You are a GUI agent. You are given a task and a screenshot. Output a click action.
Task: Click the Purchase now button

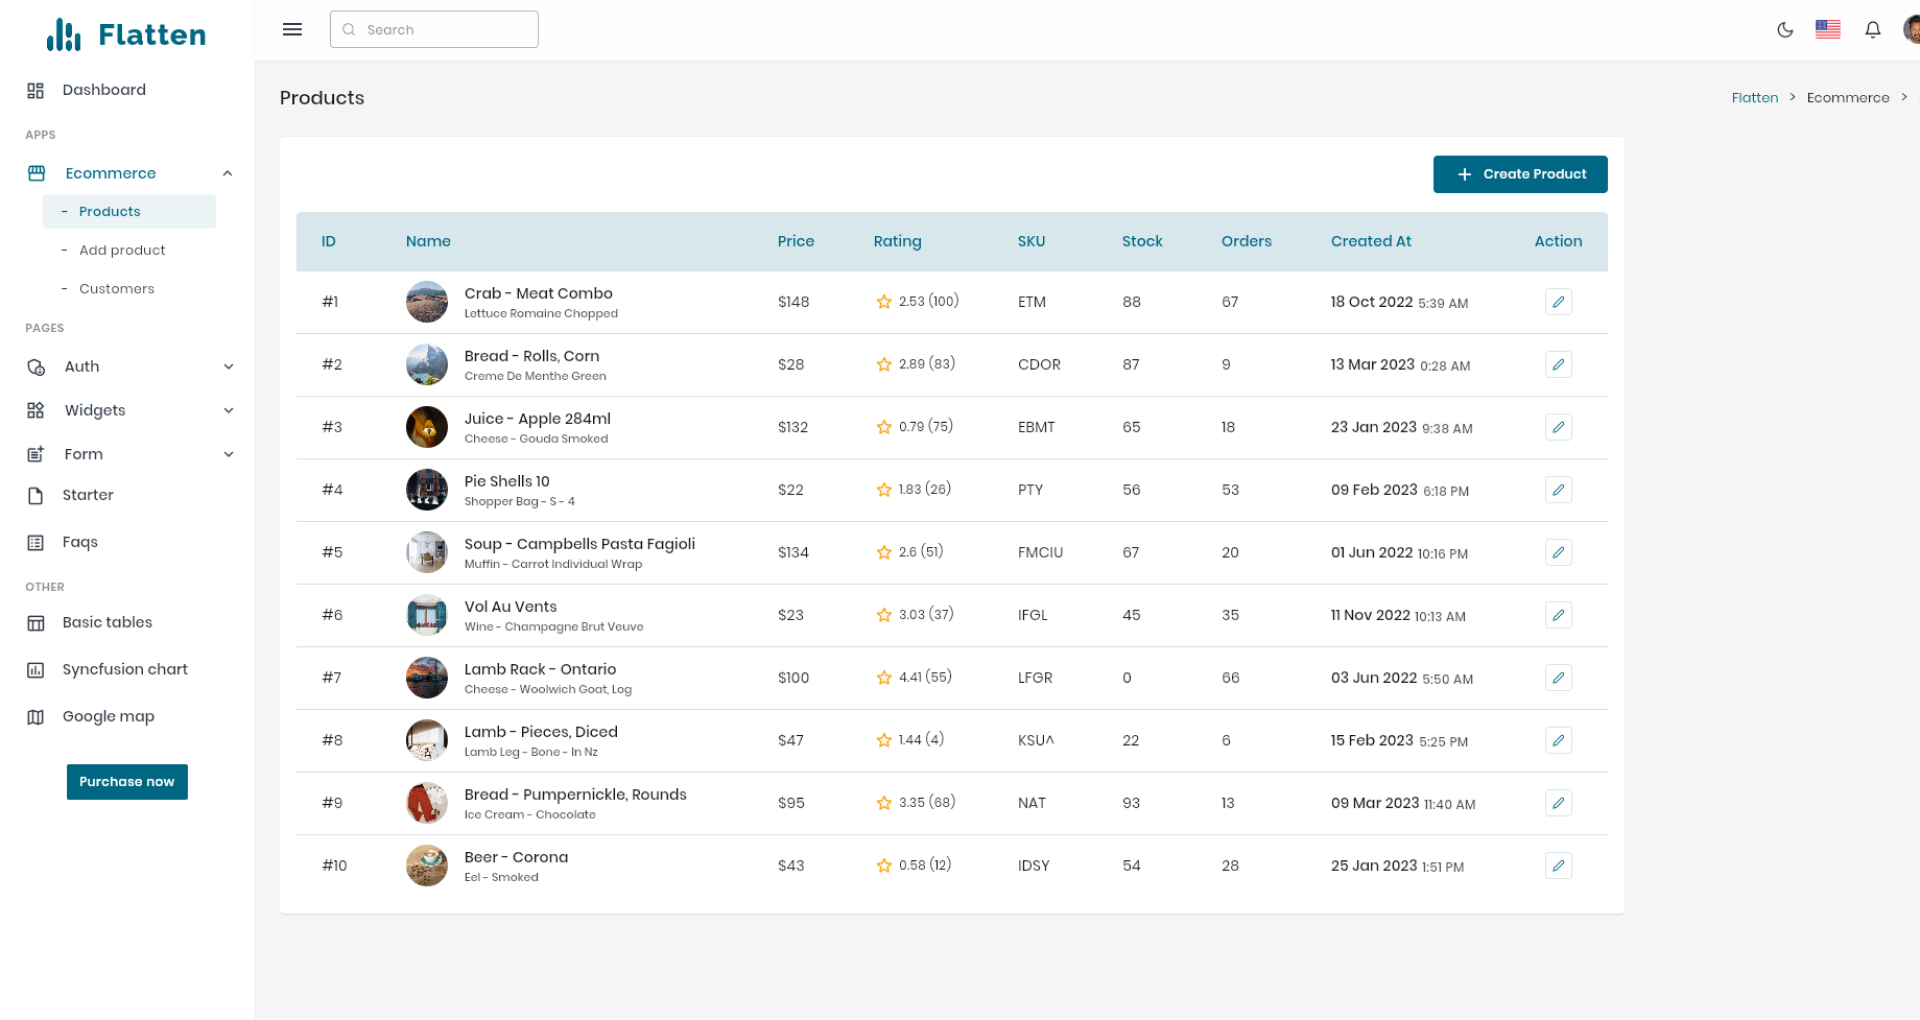[x=126, y=781]
